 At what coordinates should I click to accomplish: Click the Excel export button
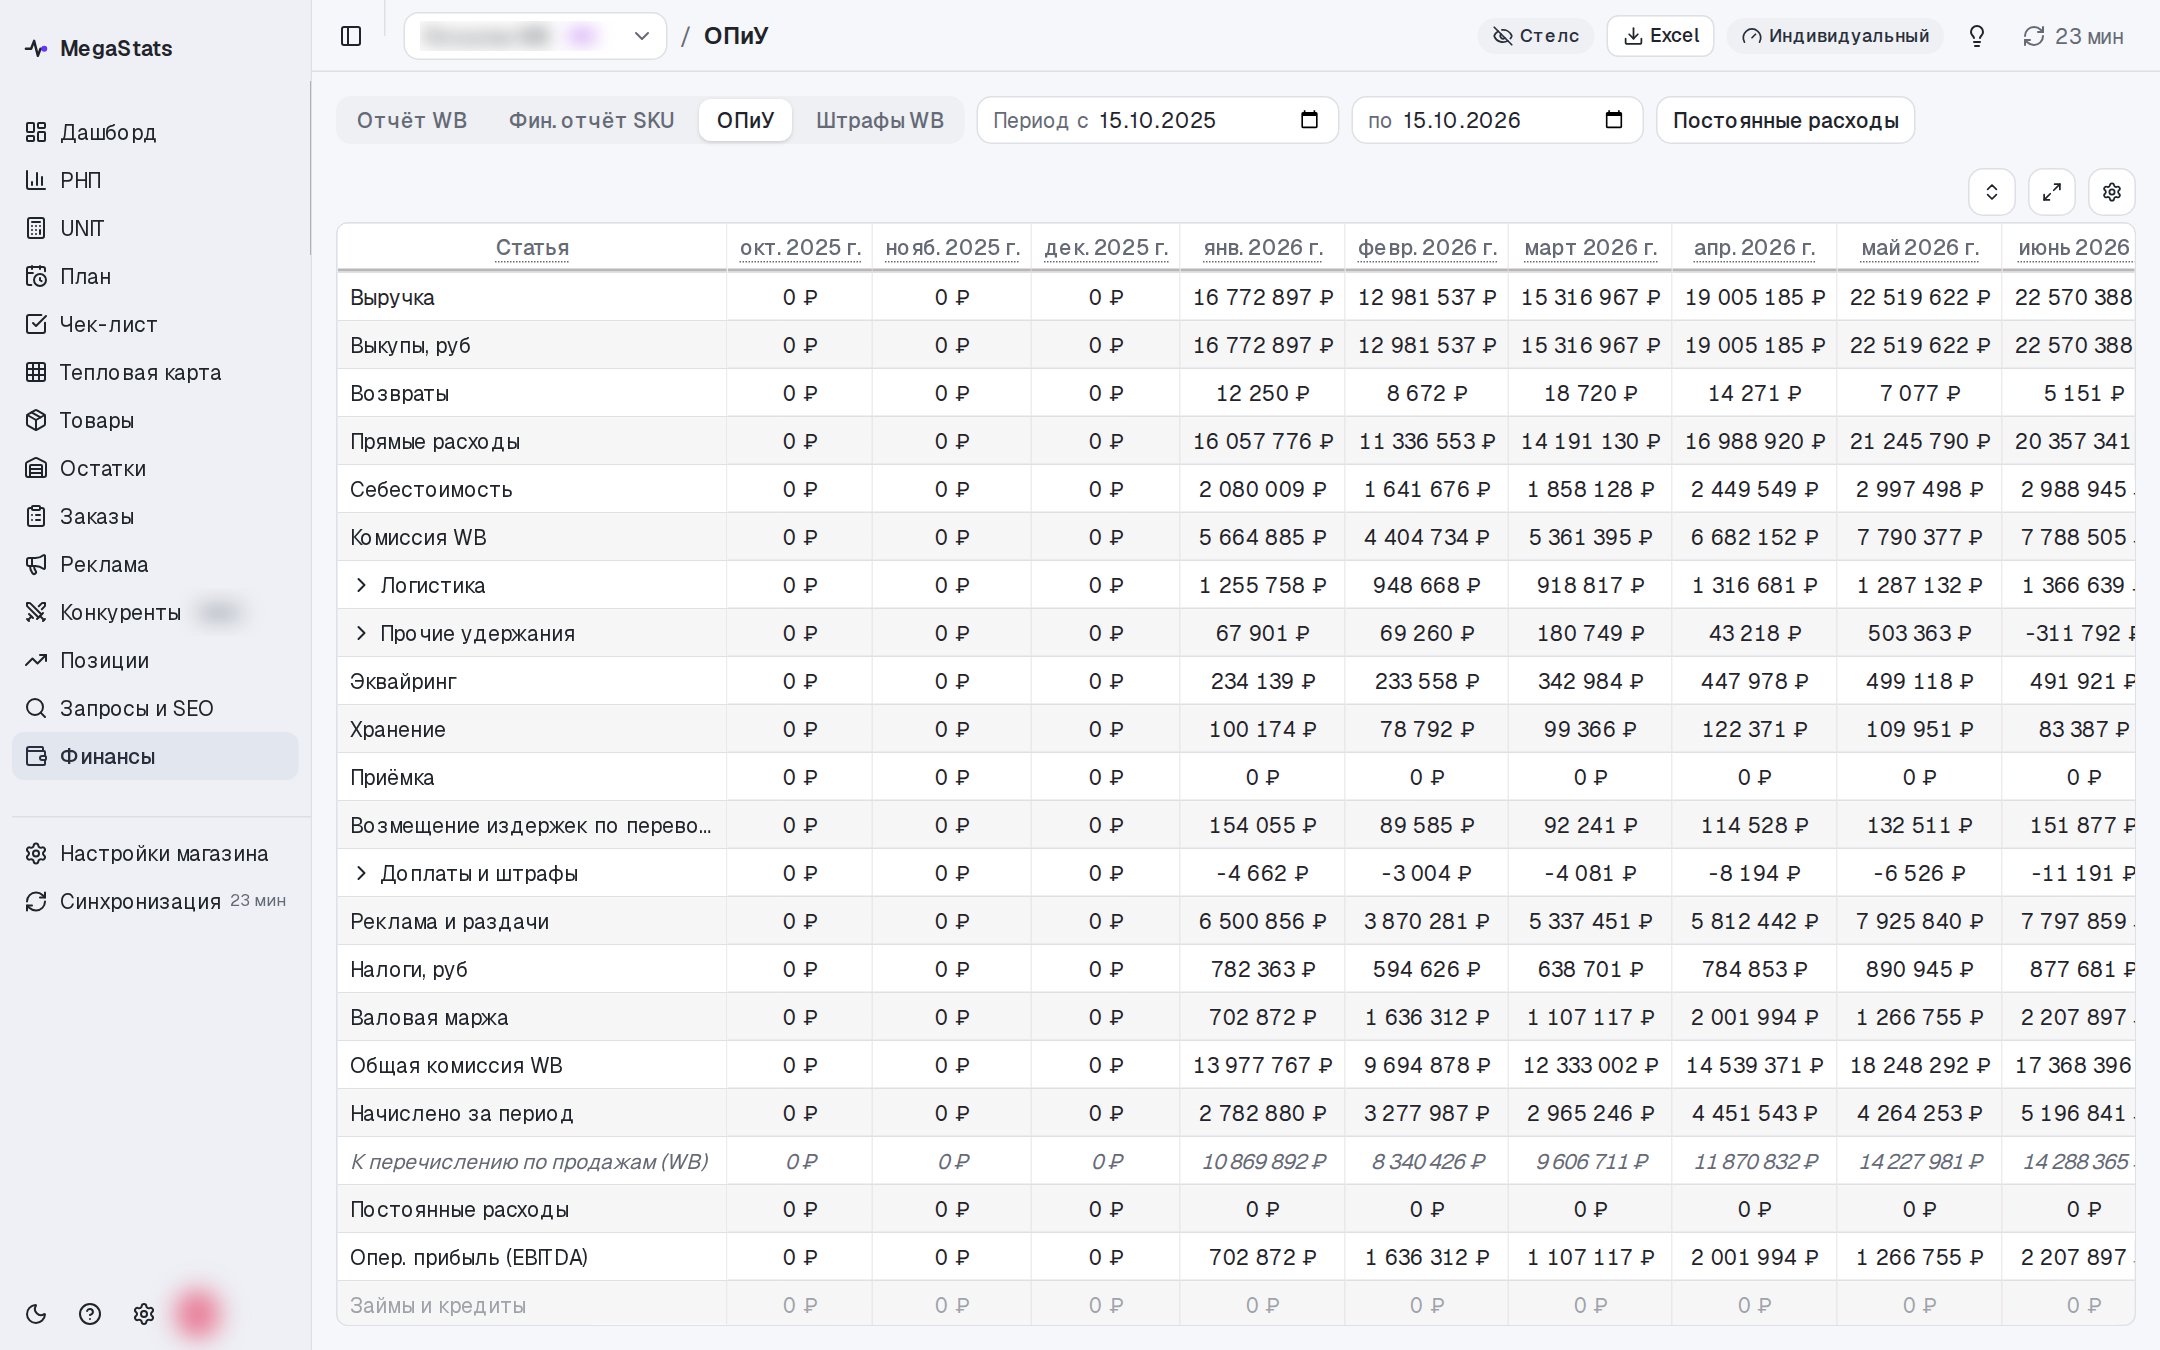click(x=1660, y=36)
